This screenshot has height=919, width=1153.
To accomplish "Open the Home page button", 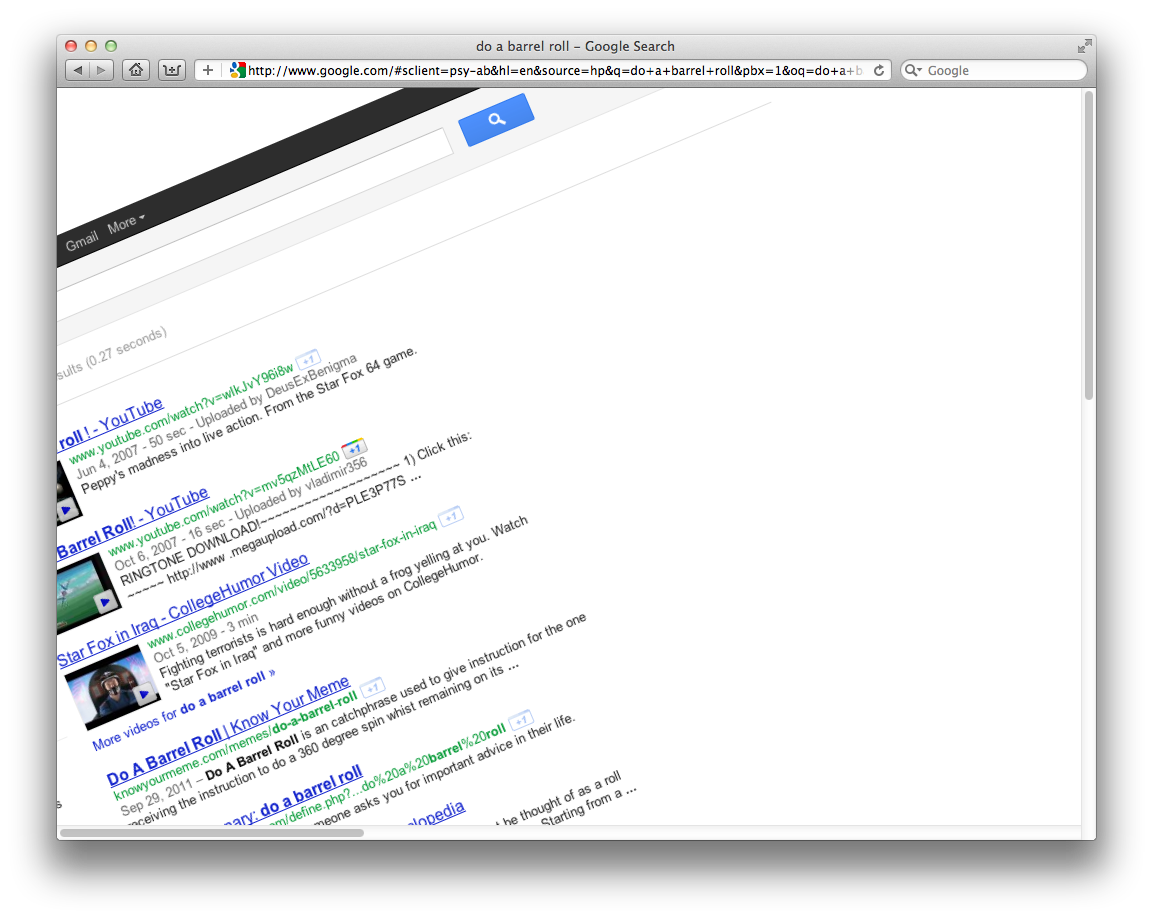I will pyautogui.click(x=135, y=70).
